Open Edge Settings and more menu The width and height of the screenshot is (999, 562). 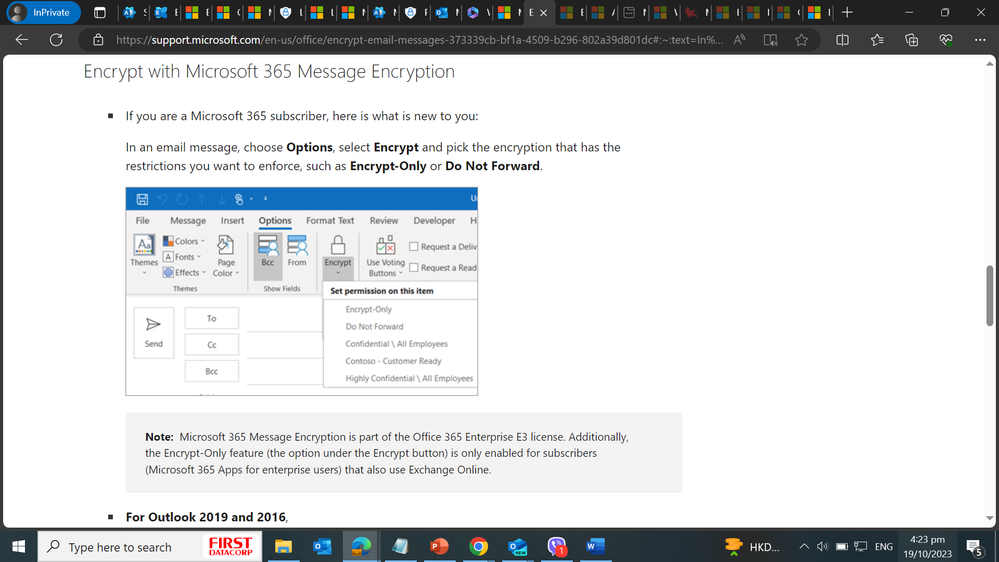[980, 40]
